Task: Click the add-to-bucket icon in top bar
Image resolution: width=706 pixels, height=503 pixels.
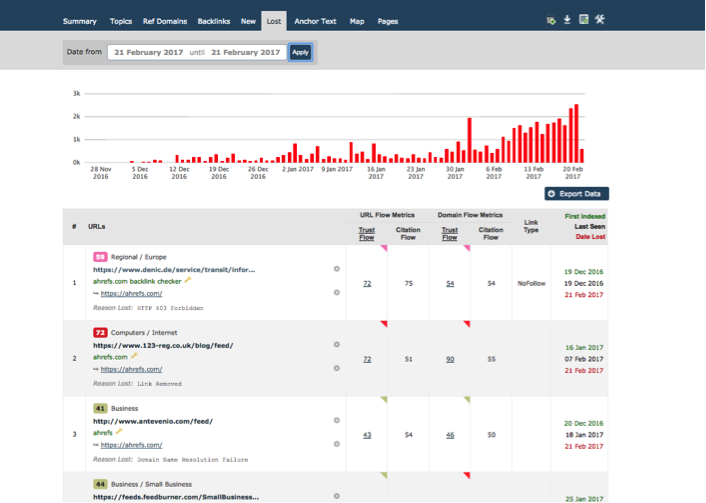Action: tap(551, 19)
